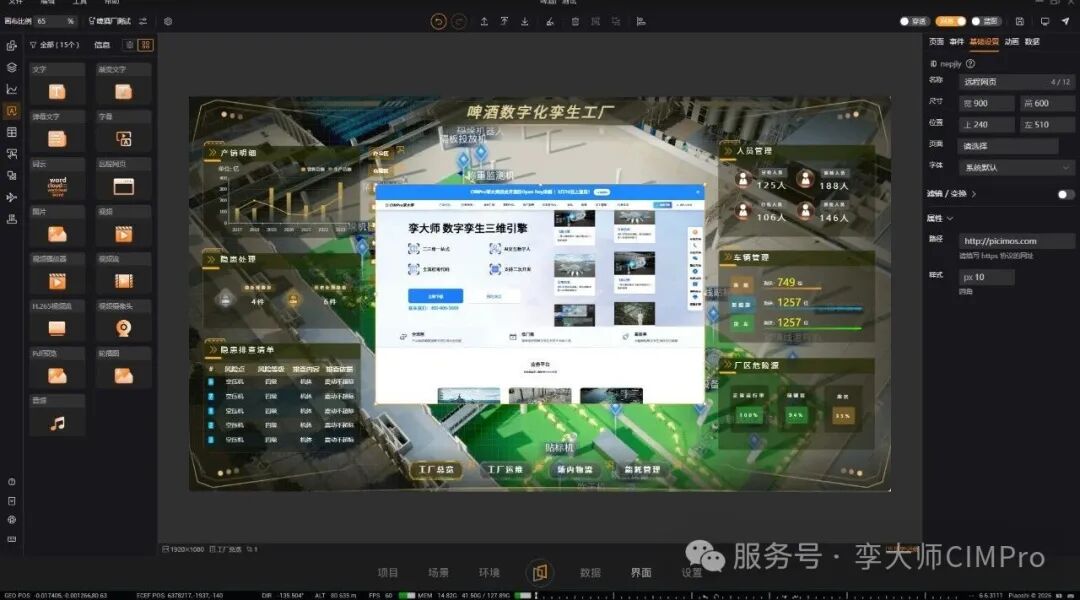1080x600 pixels.
Task: Click the 工厂总览 button on canvas
Action: pos(437,470)
